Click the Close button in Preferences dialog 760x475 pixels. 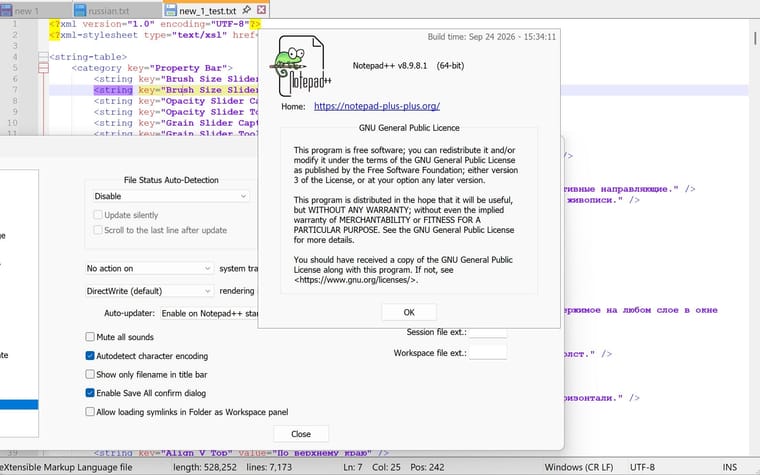point(301,434)
